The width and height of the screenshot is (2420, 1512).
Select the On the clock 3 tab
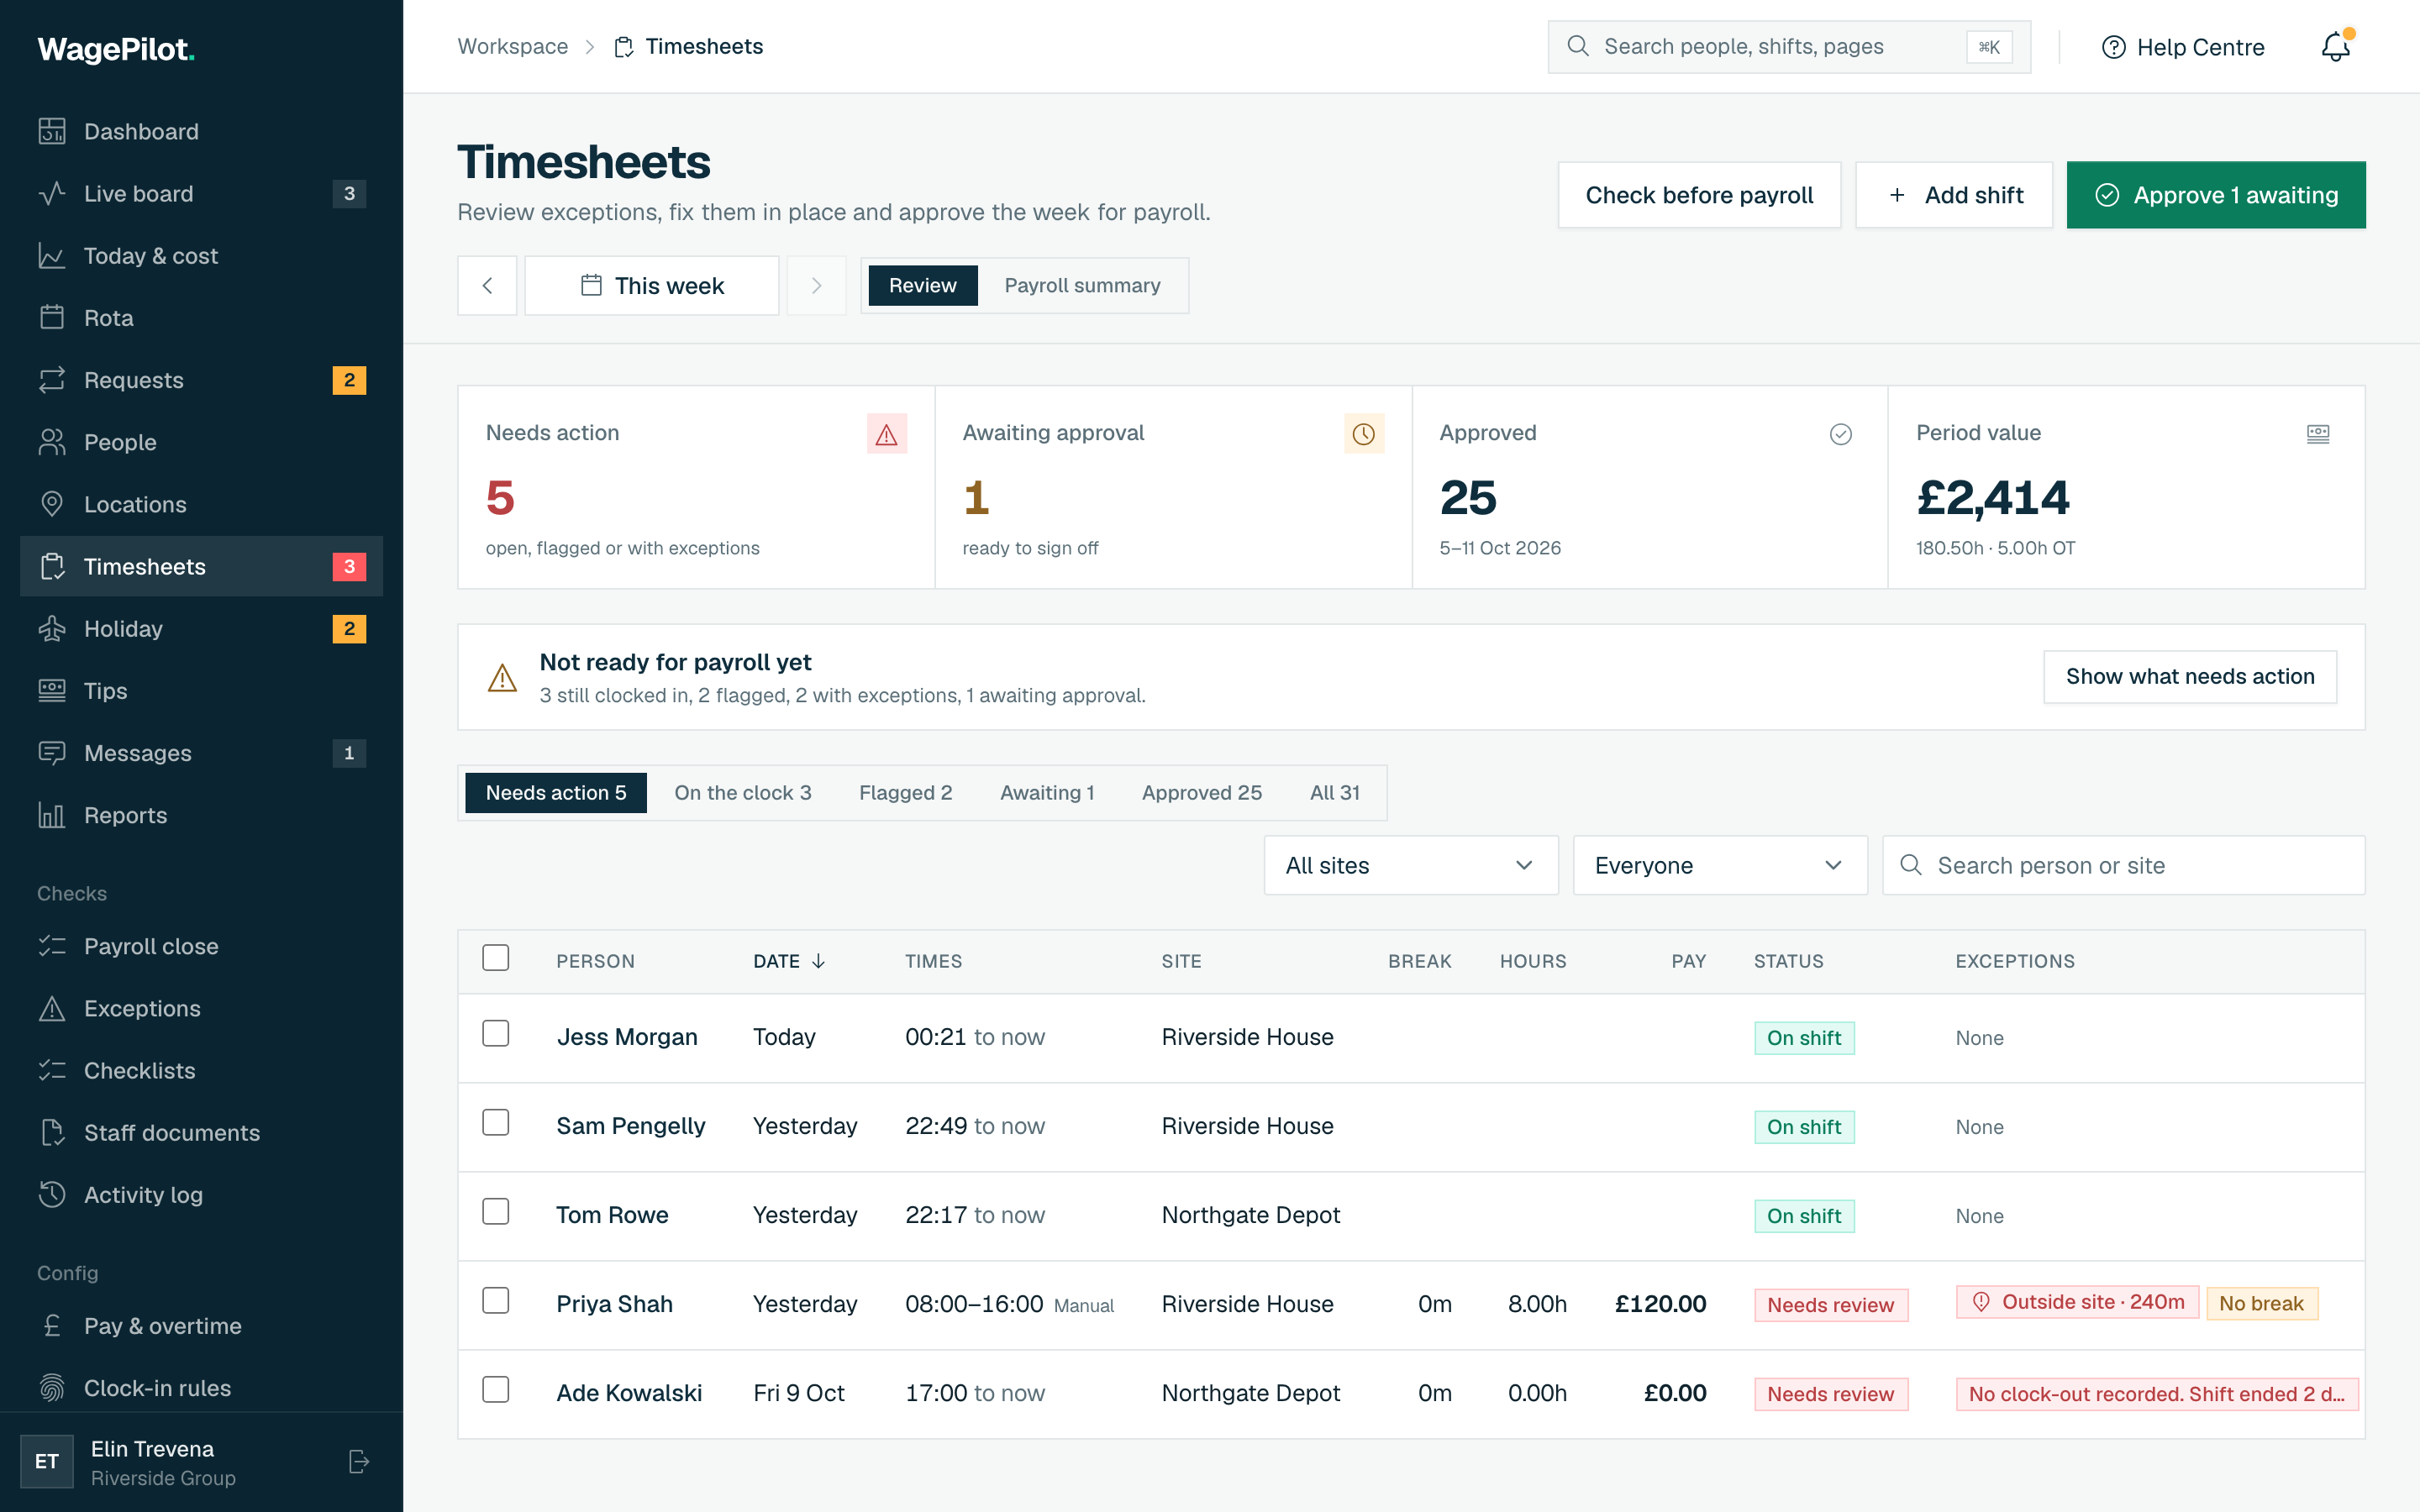pos(743,793)
